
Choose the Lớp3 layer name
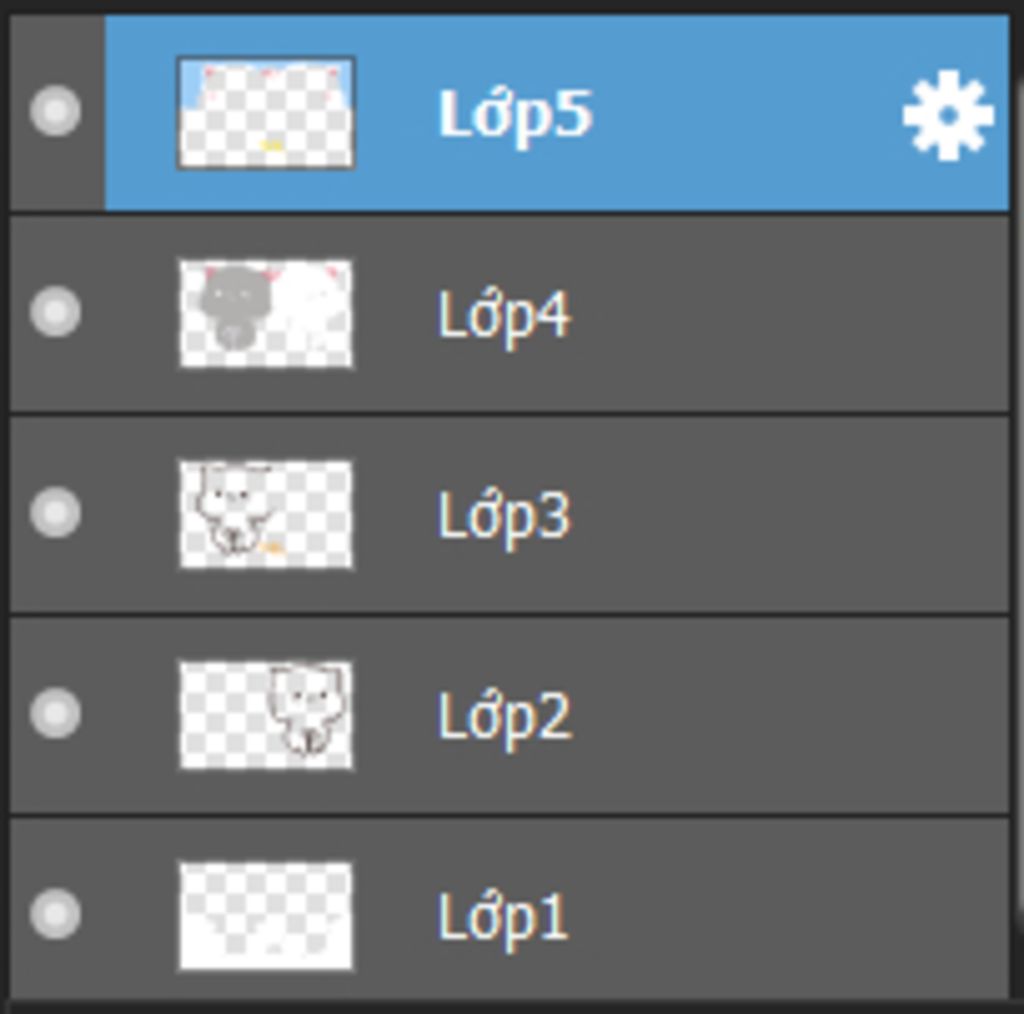click(504, 518)
